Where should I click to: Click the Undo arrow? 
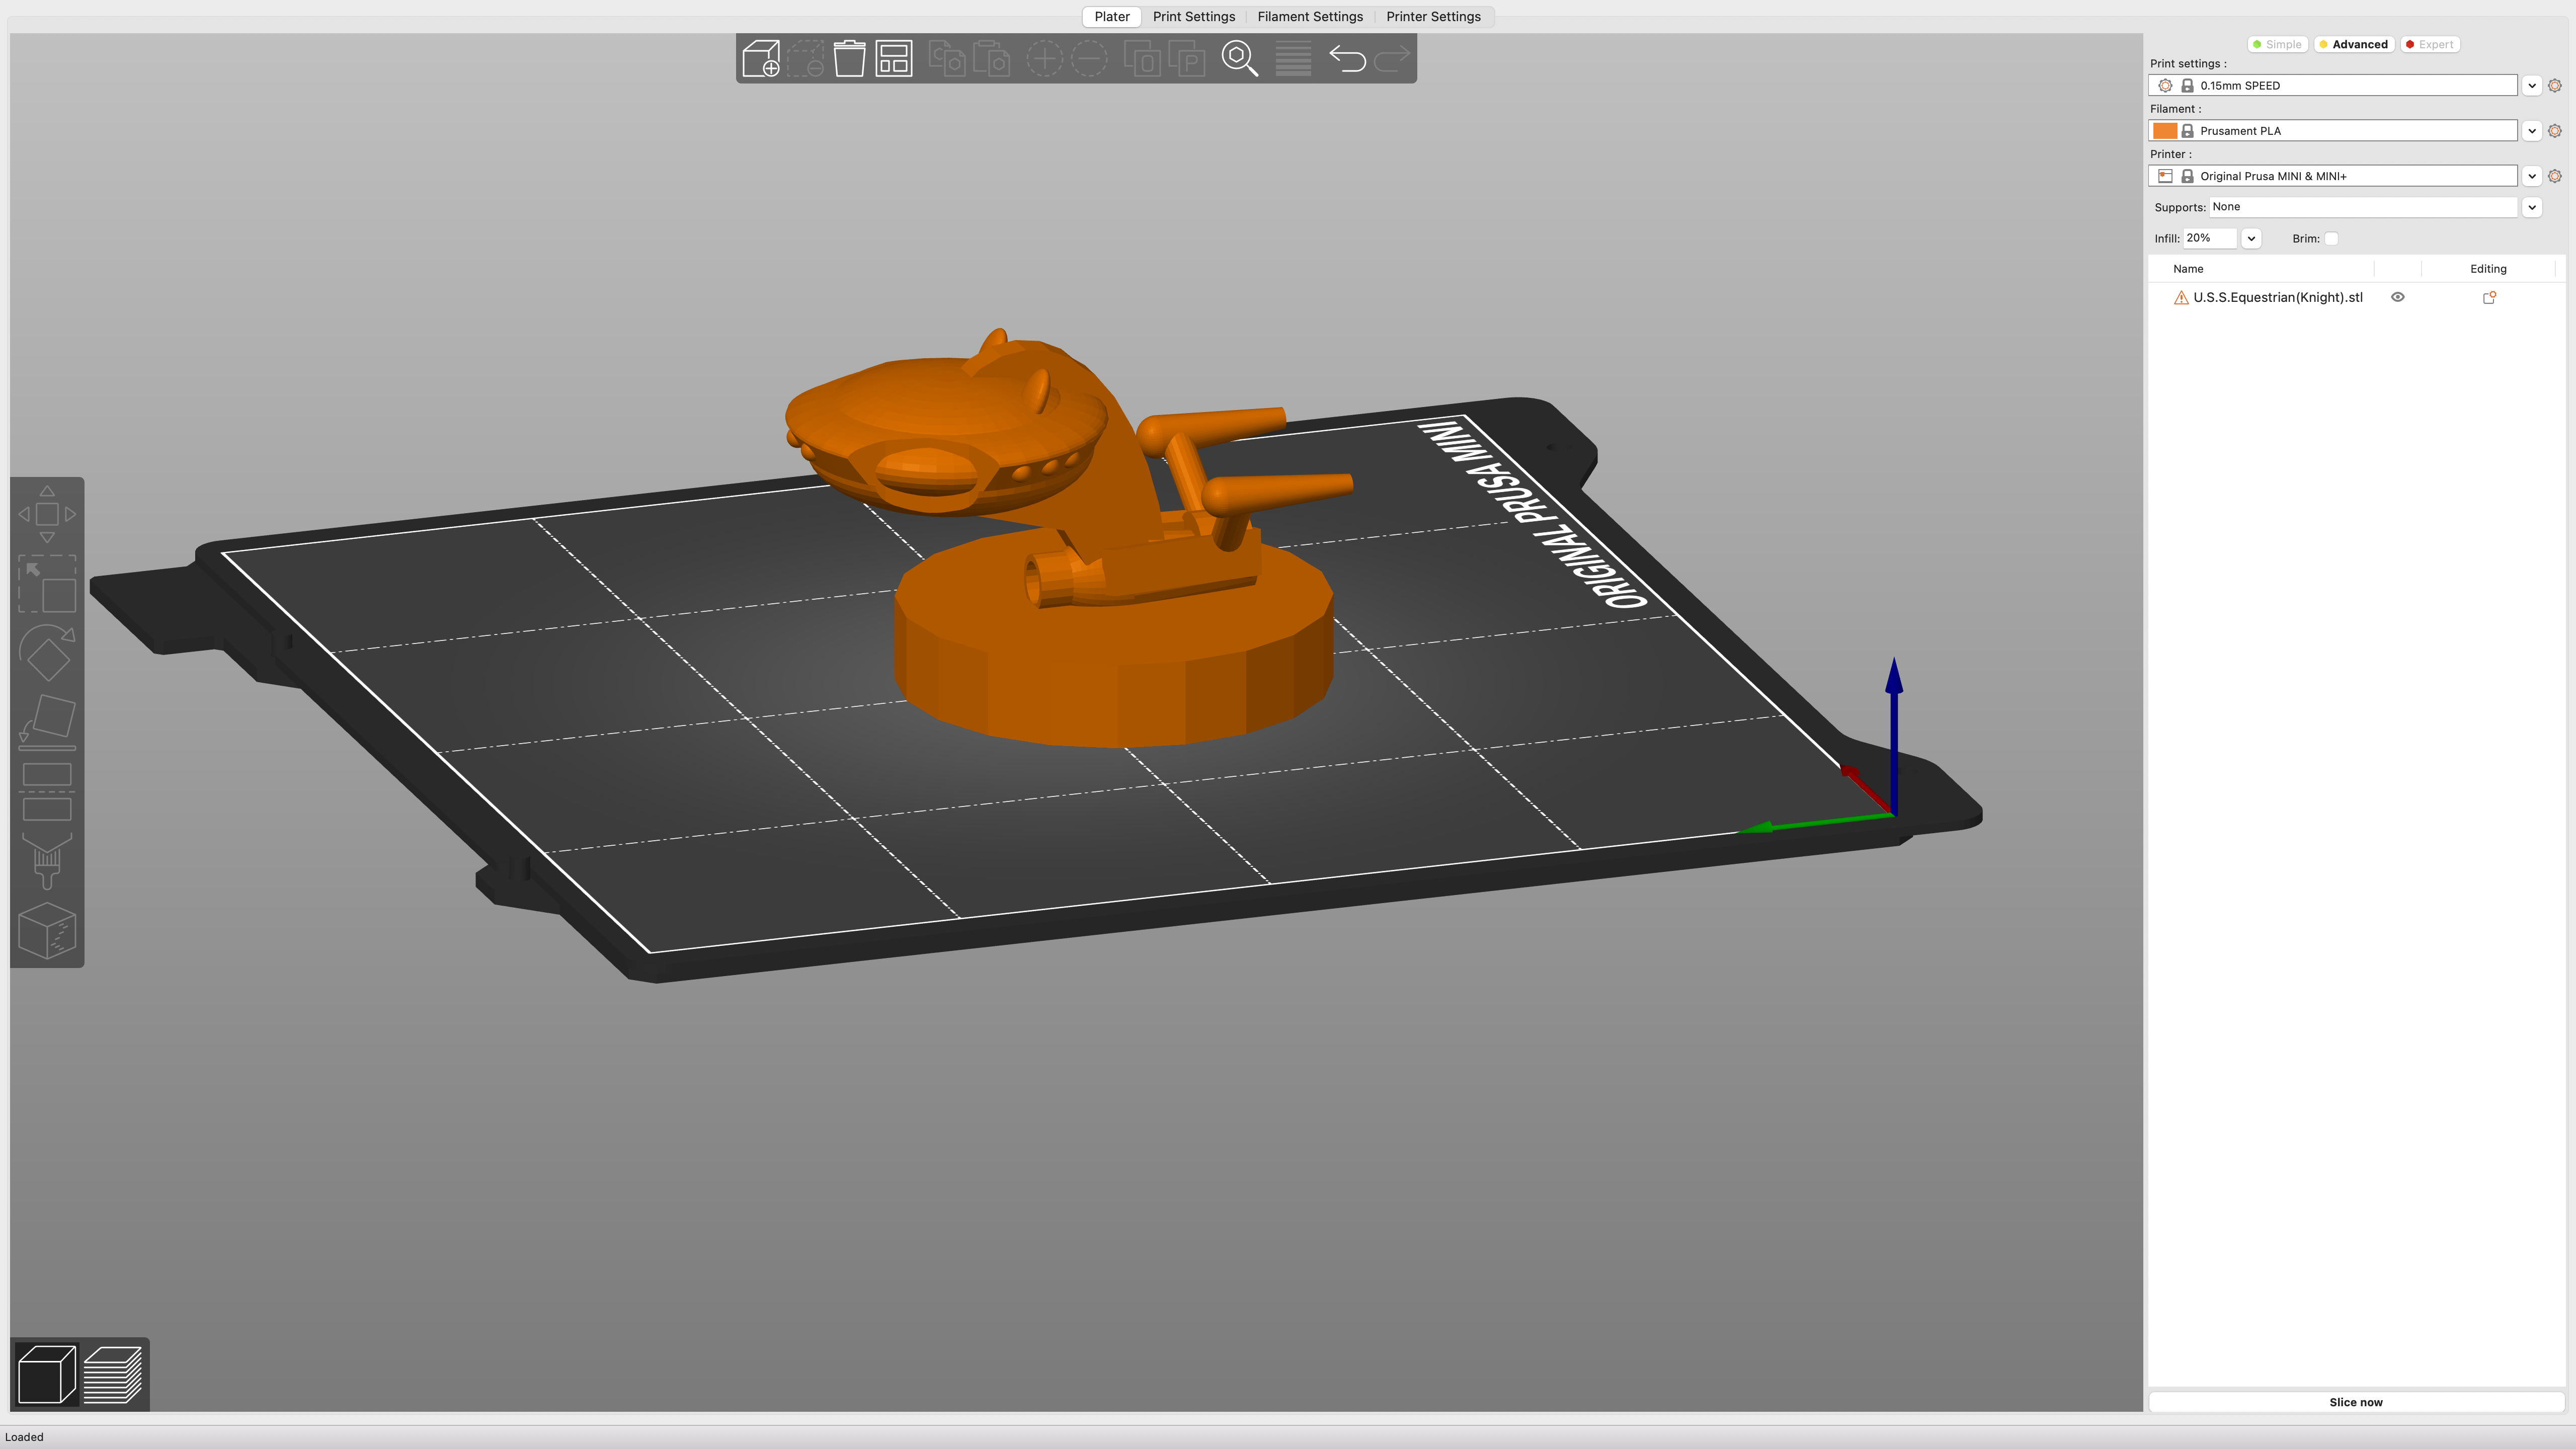(1347, 59)
